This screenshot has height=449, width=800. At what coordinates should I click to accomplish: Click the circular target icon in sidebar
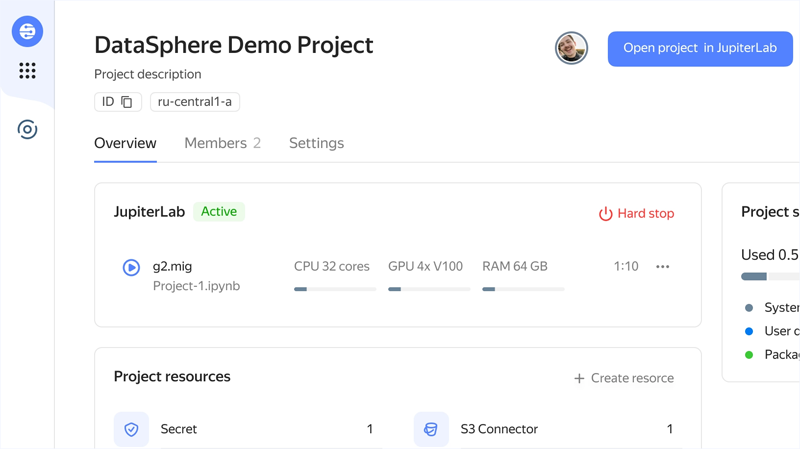pyautogui.click(x=27, y=129)
